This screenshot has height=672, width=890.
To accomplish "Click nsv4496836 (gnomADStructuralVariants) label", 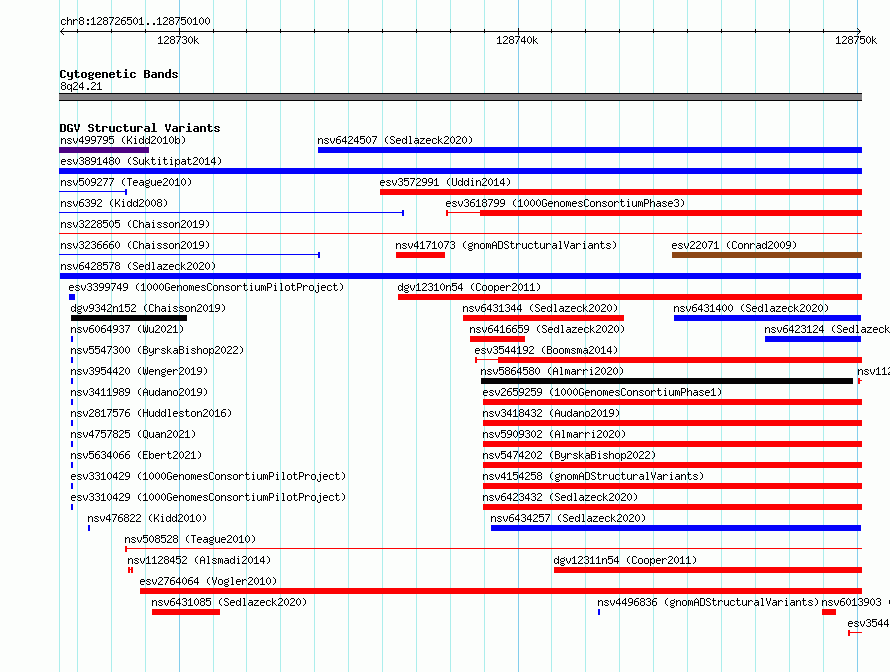I will click(x=708, y=602).
